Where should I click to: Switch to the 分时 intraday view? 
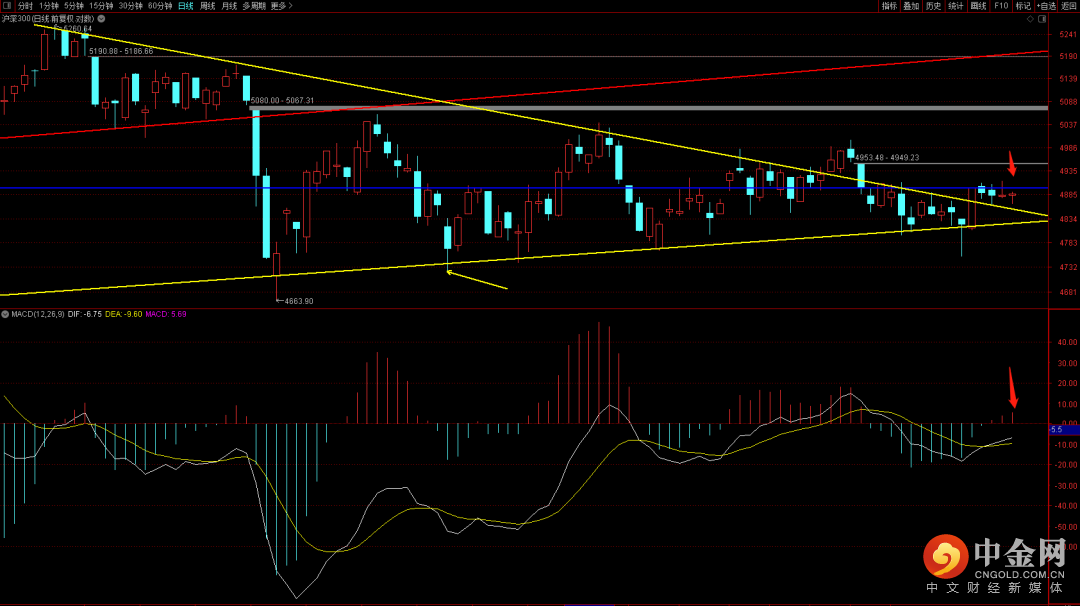[x=25, y=6]
